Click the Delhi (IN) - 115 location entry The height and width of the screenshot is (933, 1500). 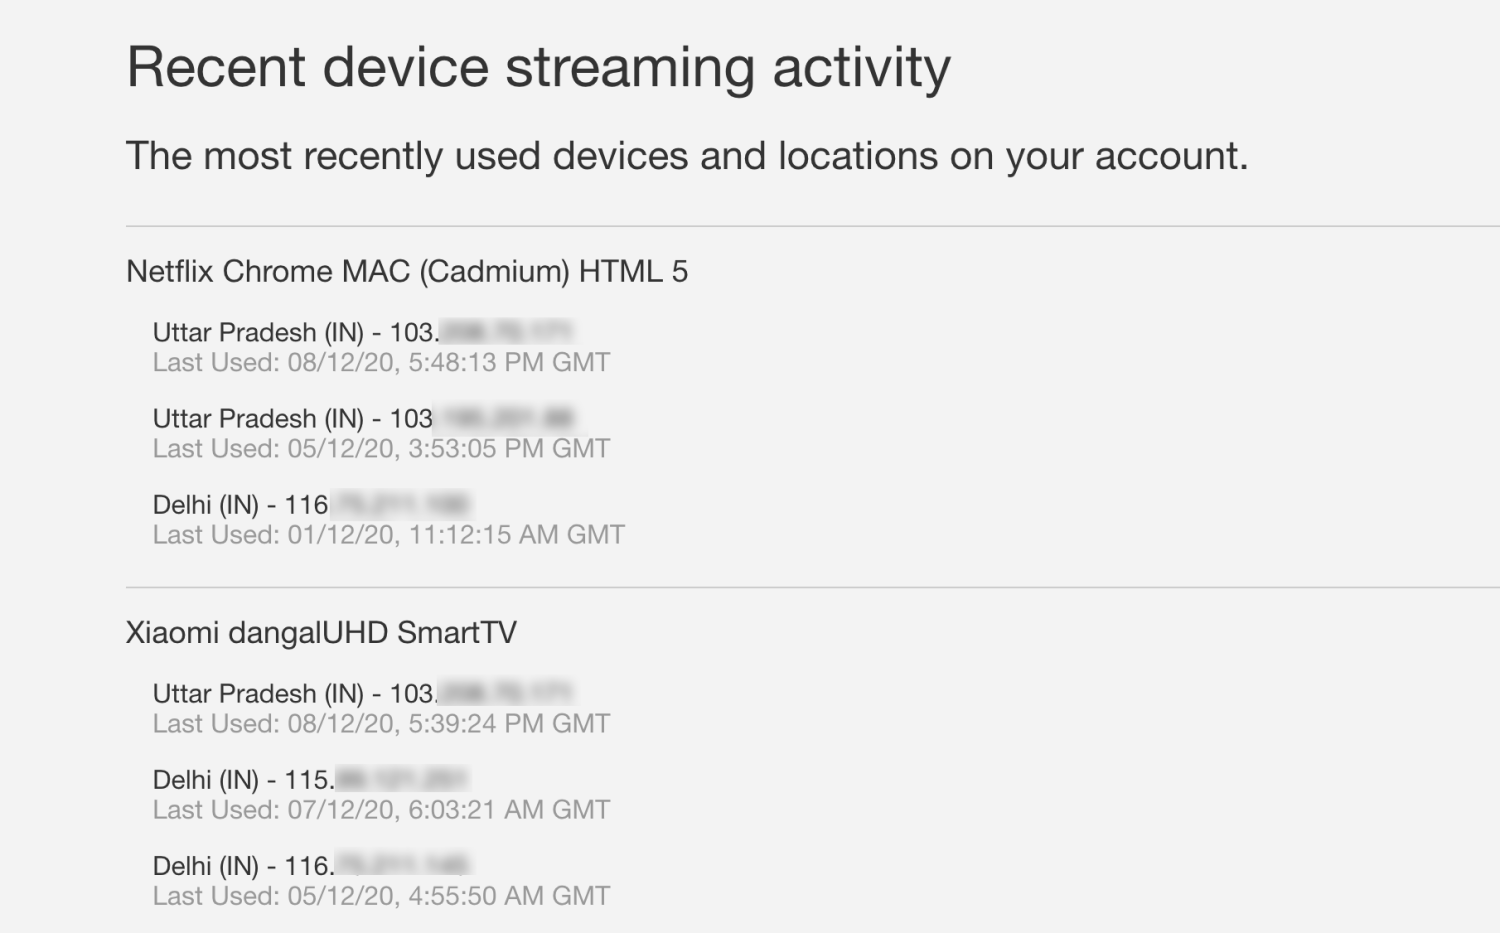click(x=311, y=780)
